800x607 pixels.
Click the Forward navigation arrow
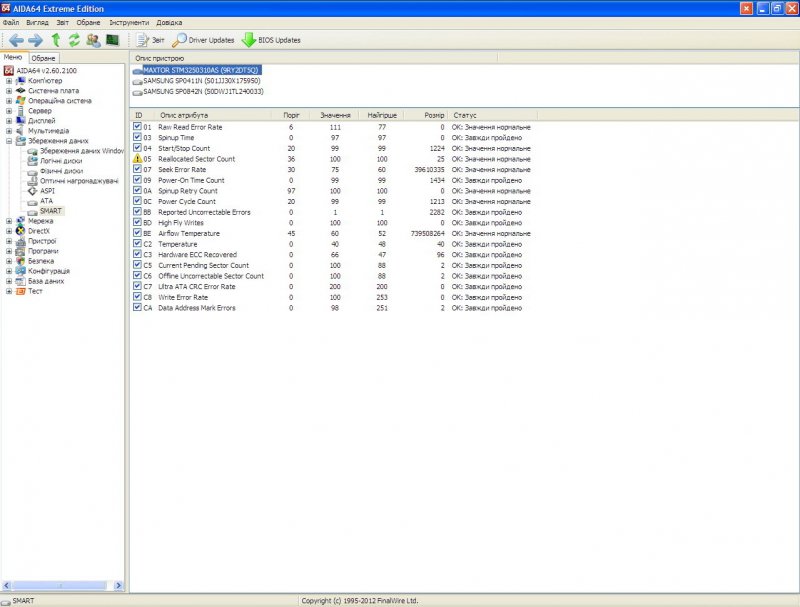(35, 40)
